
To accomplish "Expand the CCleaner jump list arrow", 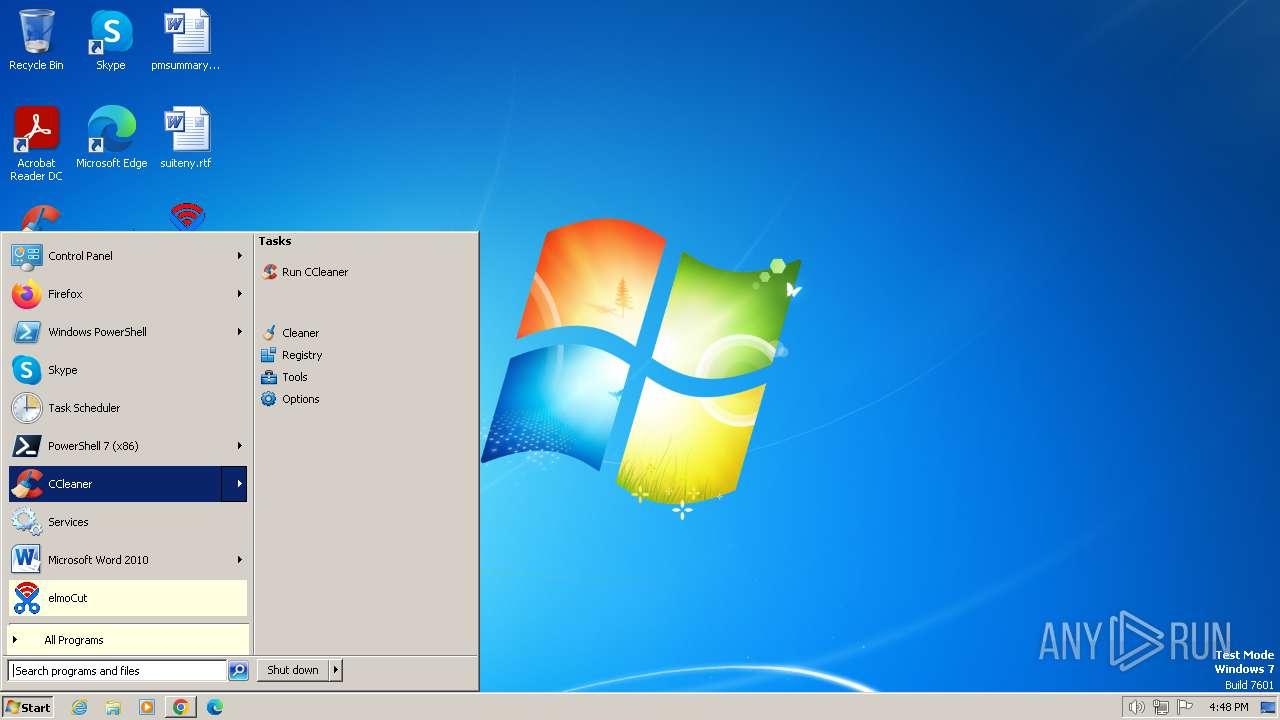I will coord(235,484).
